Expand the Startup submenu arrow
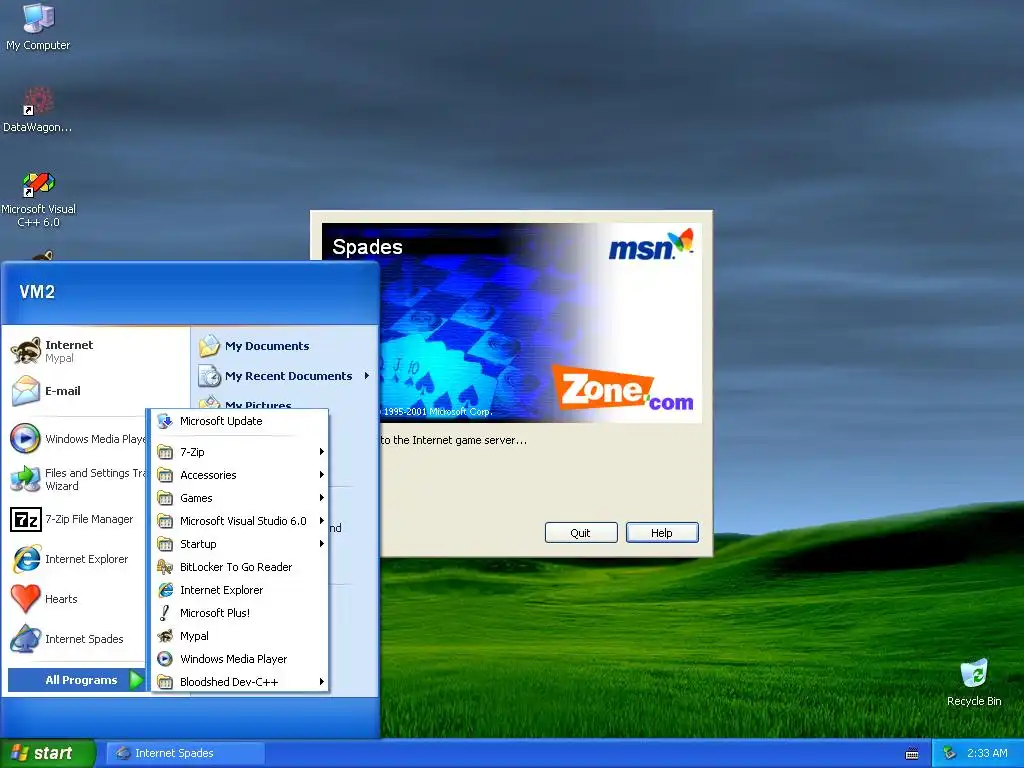 322,543
